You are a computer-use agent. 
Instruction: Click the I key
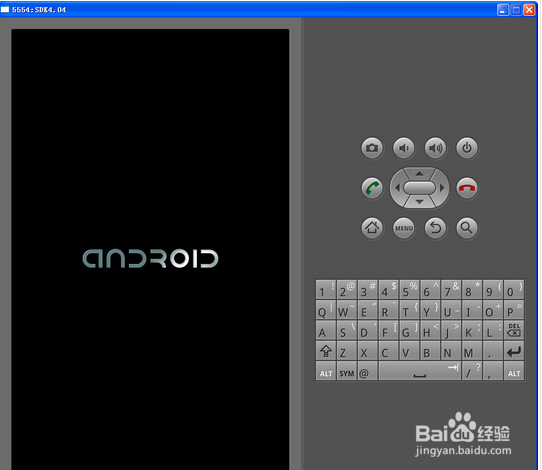click(472, 310)
